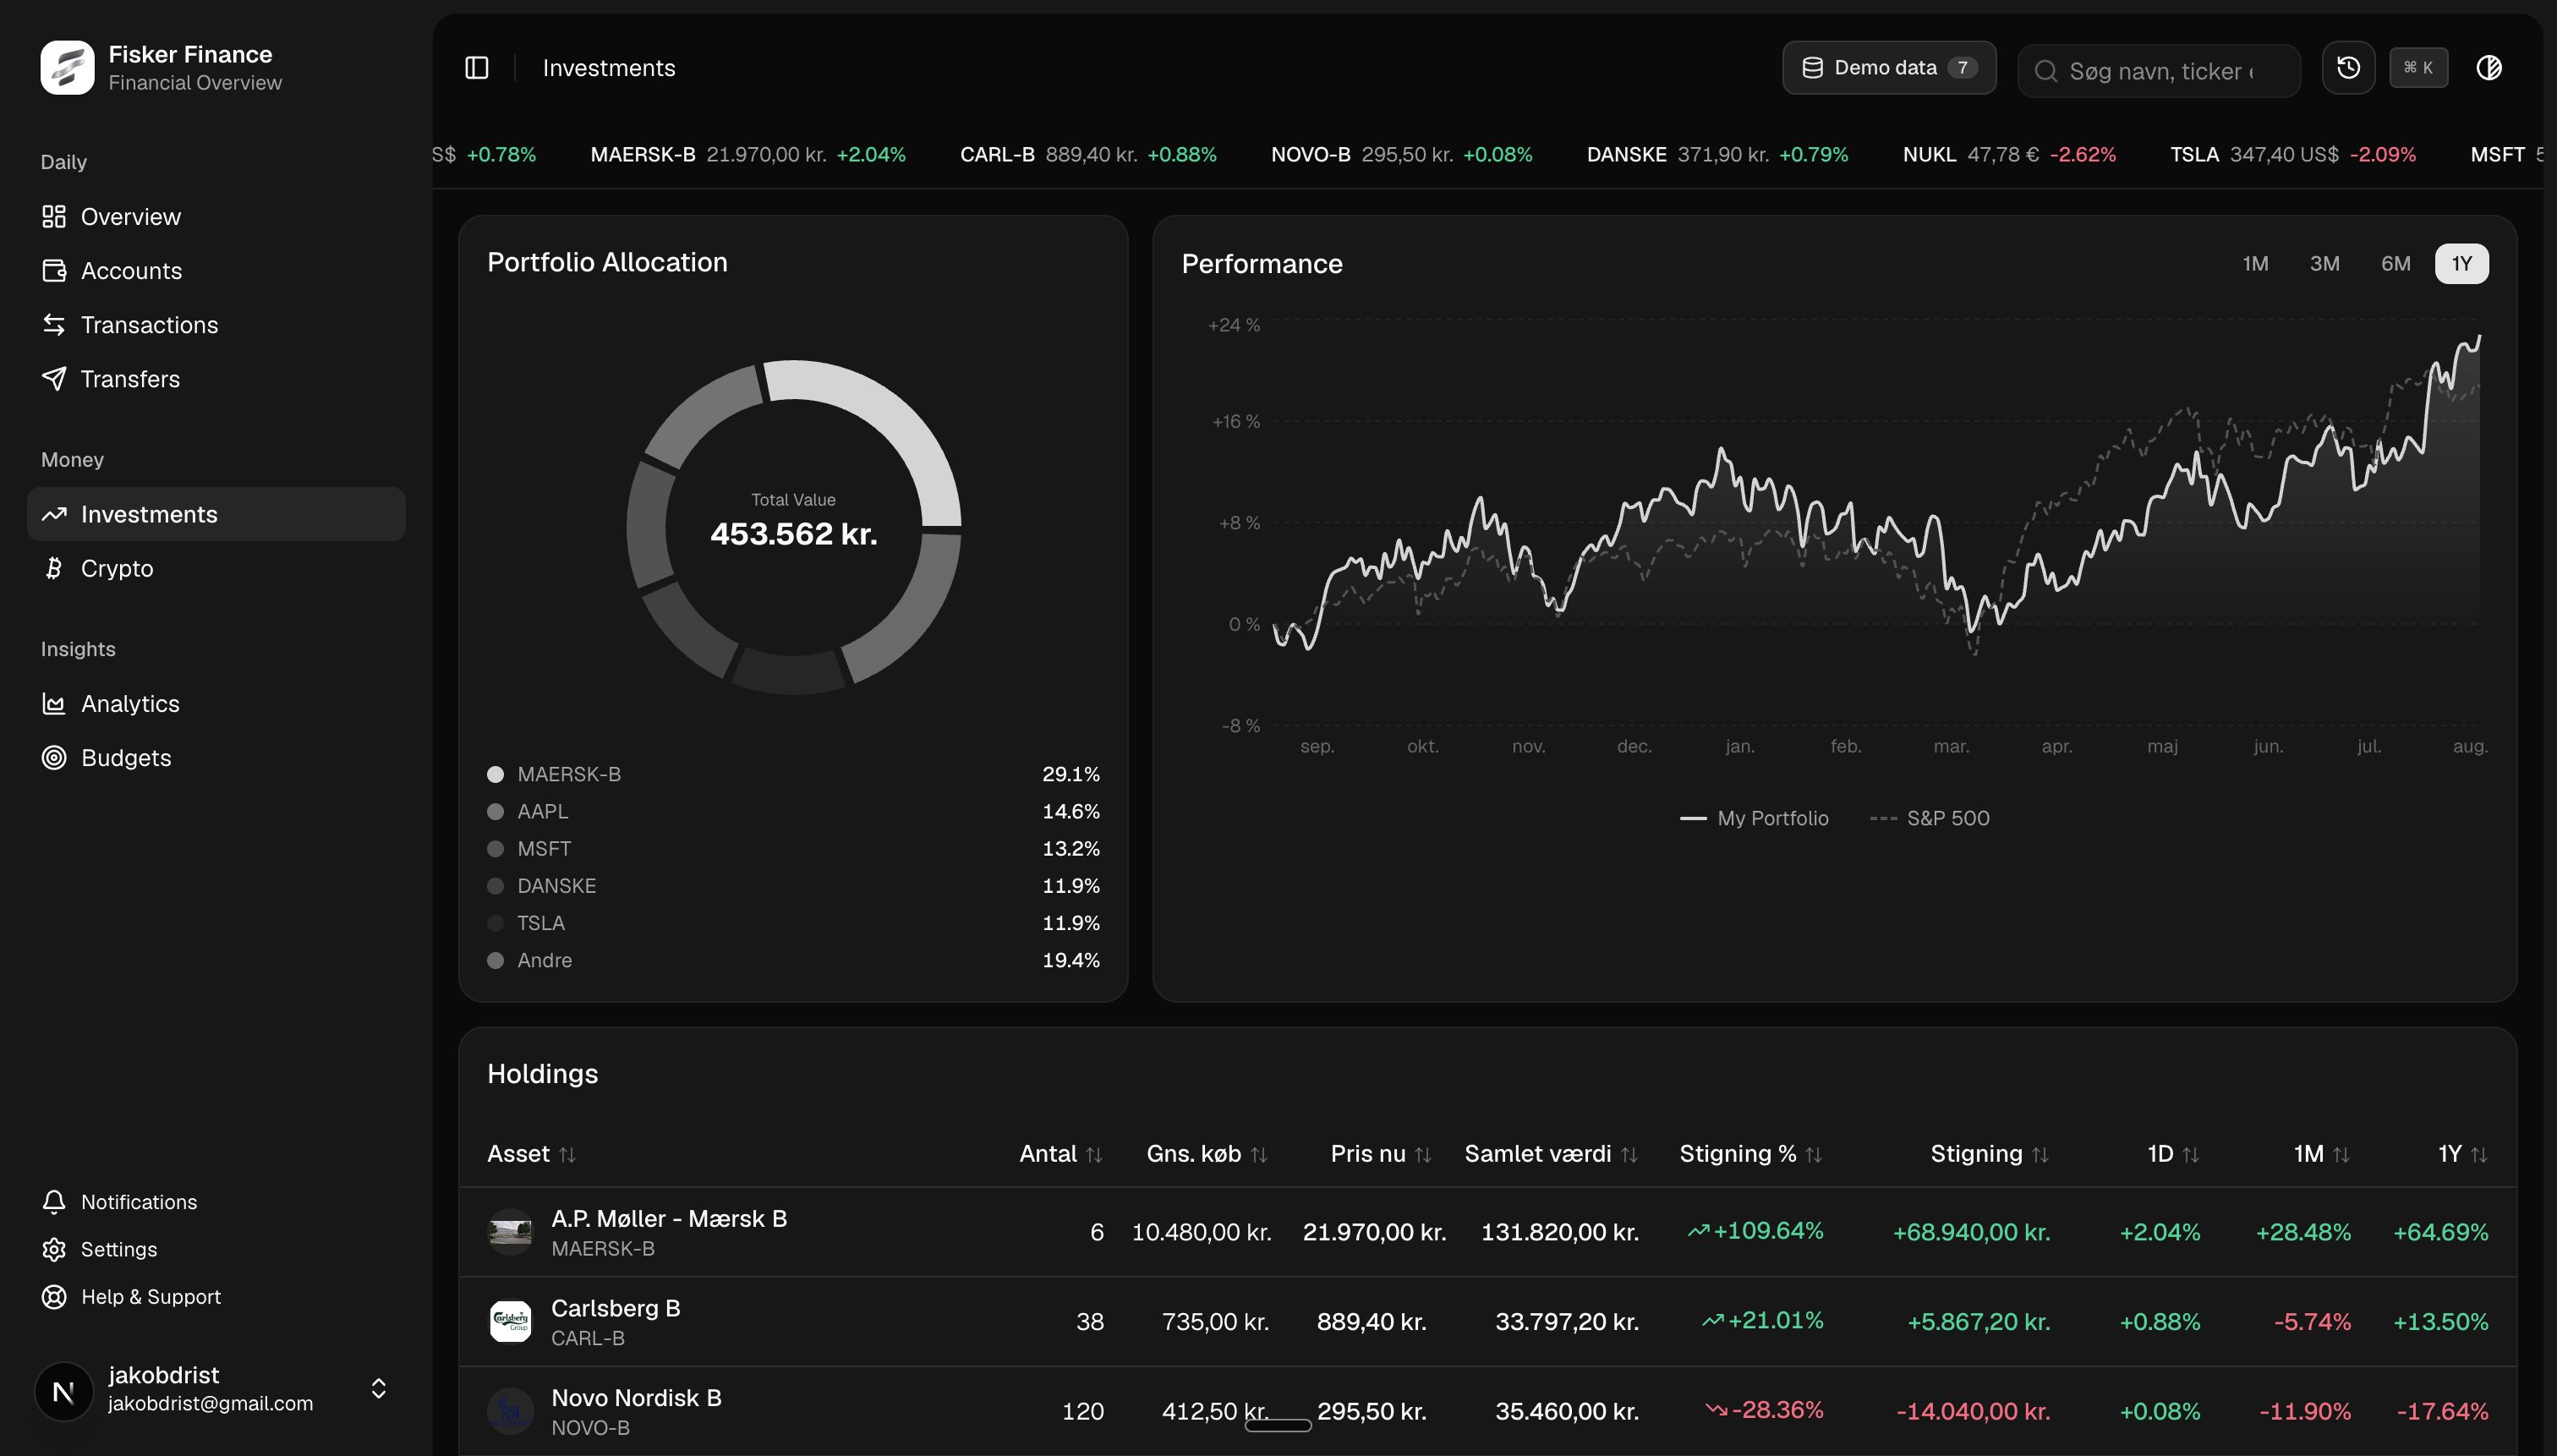This screenshot has width=2557, height=1456.
Task: Click the ⌘K command shortcut button
Action: coord(2418,68)
